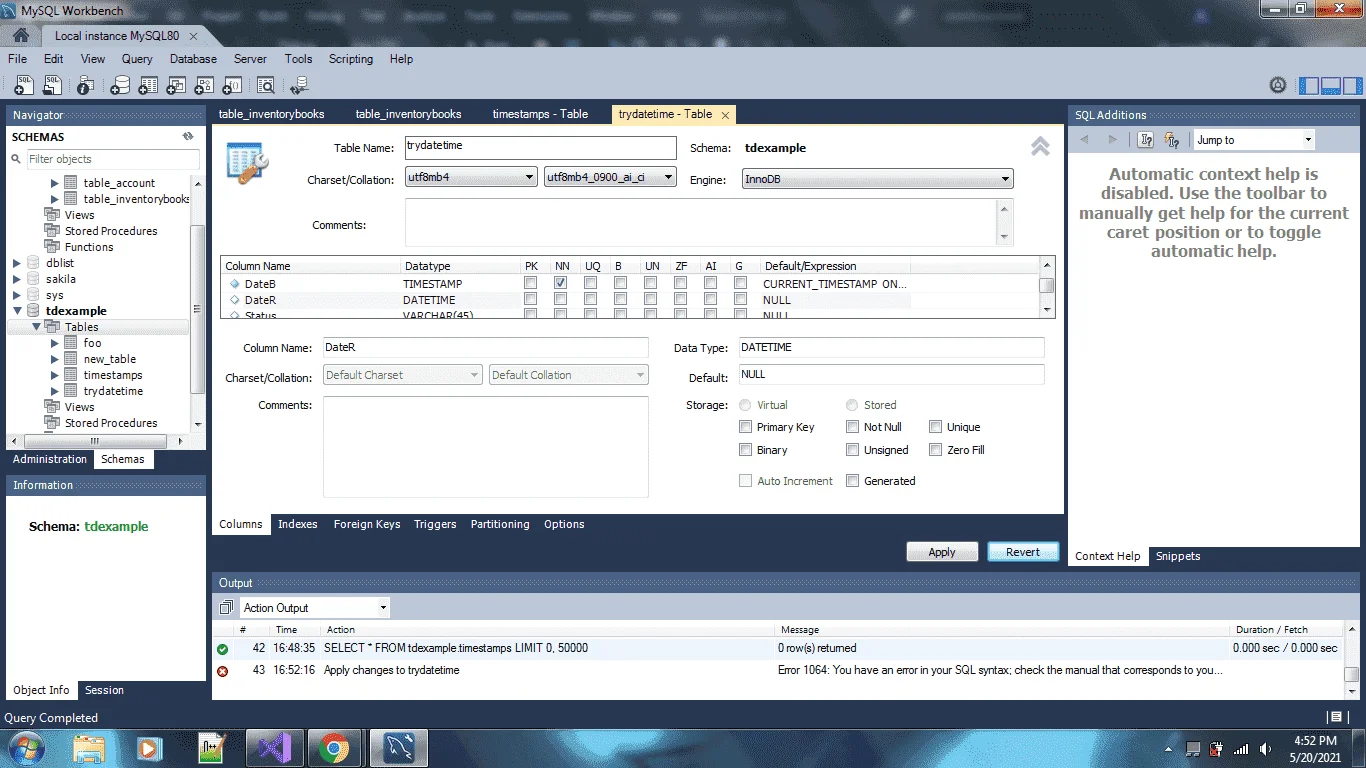Search table data toolbar icon

coord(266,86)
